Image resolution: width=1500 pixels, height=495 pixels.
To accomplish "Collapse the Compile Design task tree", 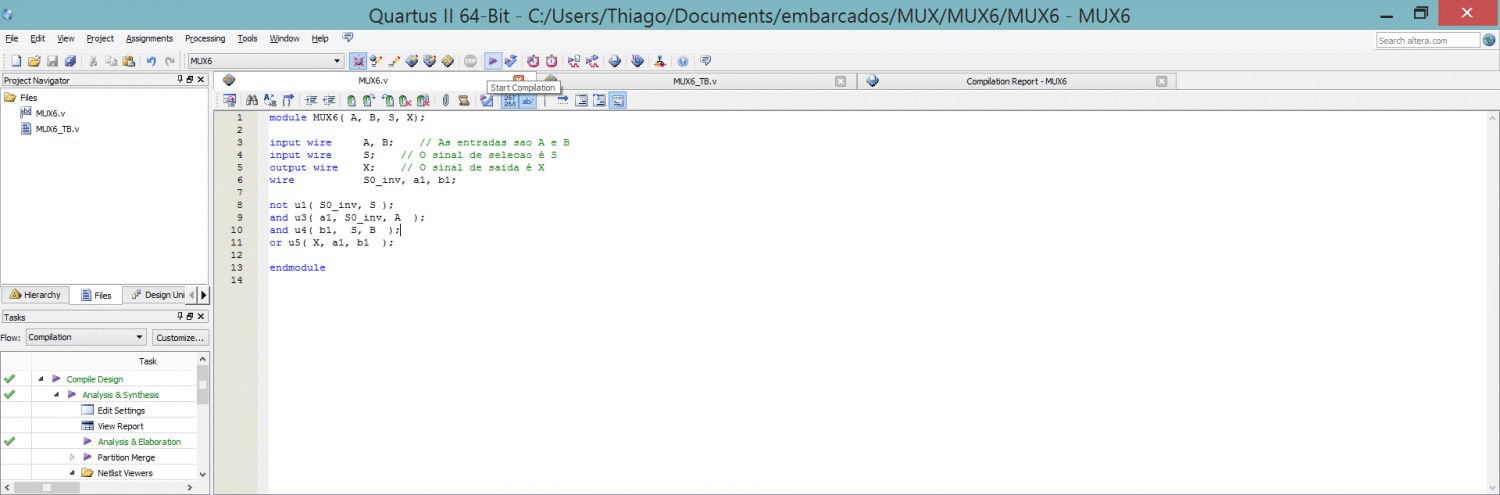I will 41,379.
